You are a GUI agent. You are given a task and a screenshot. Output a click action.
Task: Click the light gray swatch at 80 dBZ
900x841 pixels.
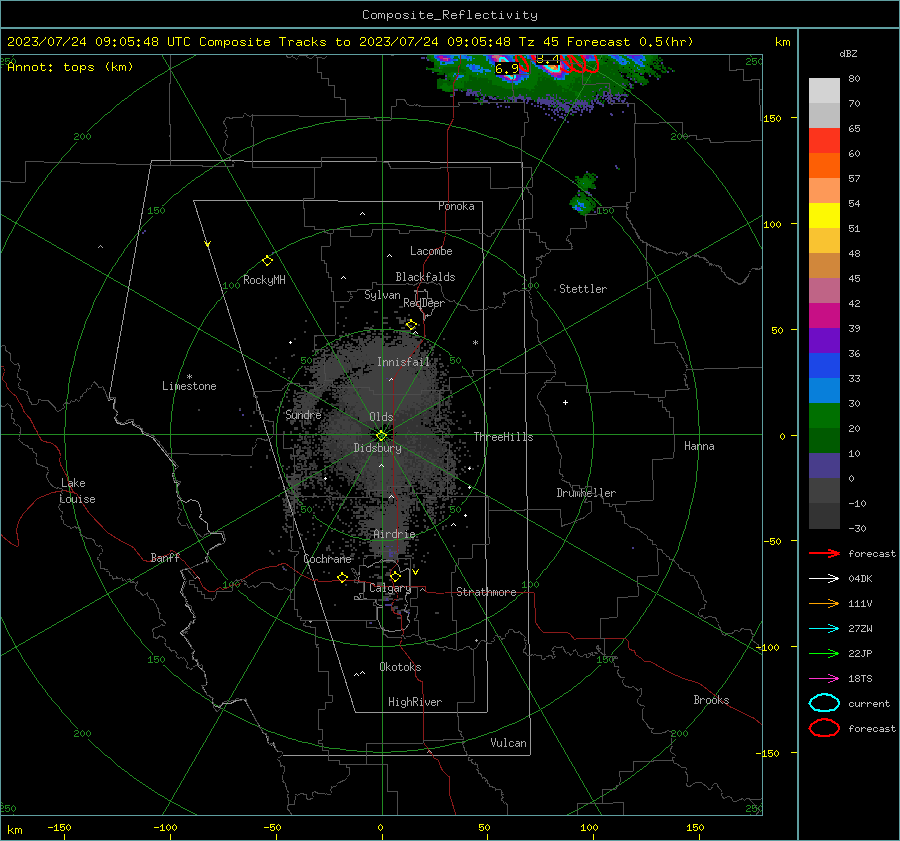click(x=824, y=90)
